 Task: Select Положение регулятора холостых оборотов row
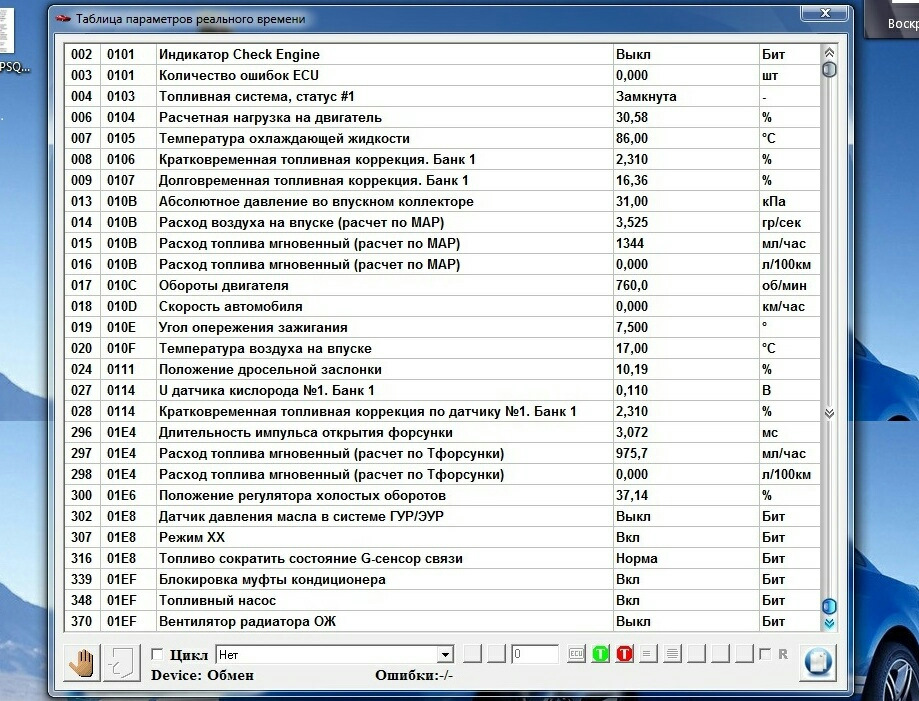(443, 495)
